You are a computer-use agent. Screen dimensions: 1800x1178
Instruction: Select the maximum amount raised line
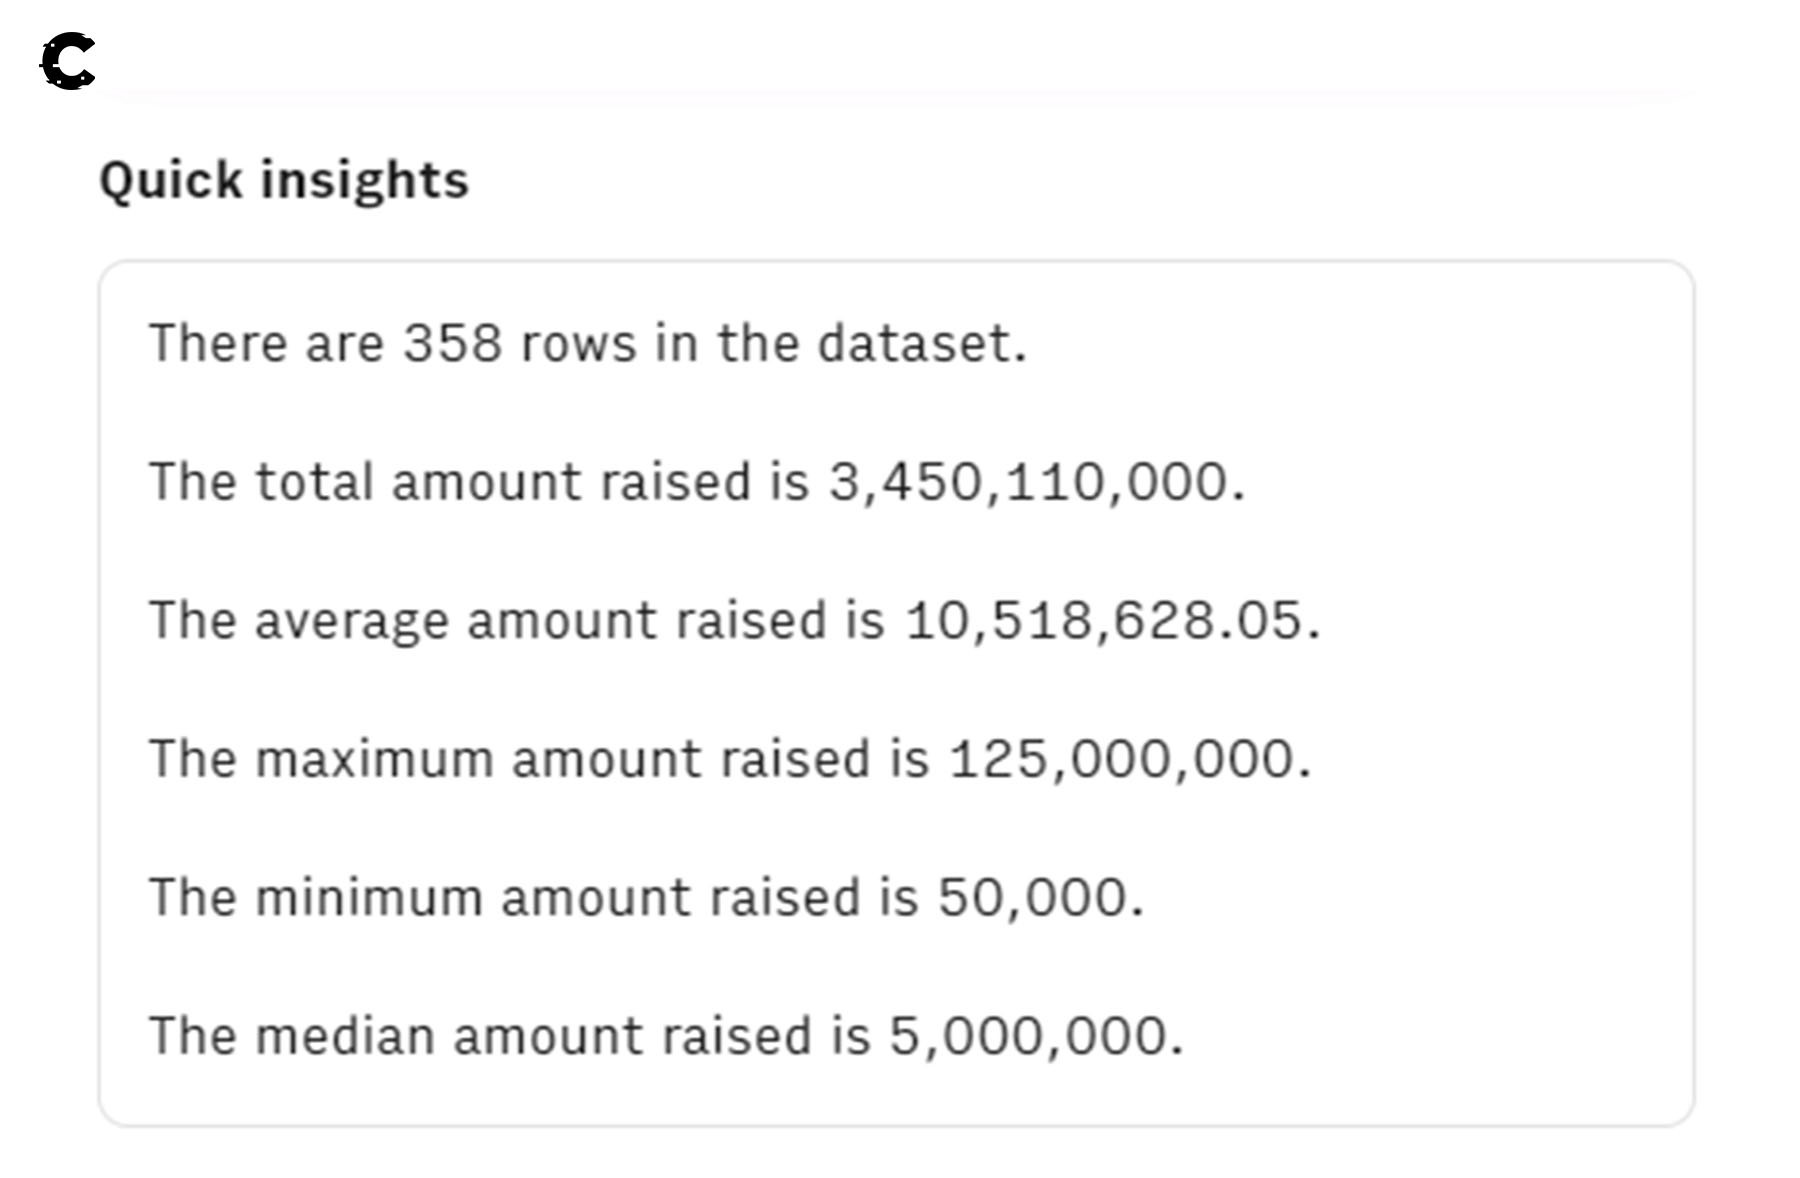729,759
